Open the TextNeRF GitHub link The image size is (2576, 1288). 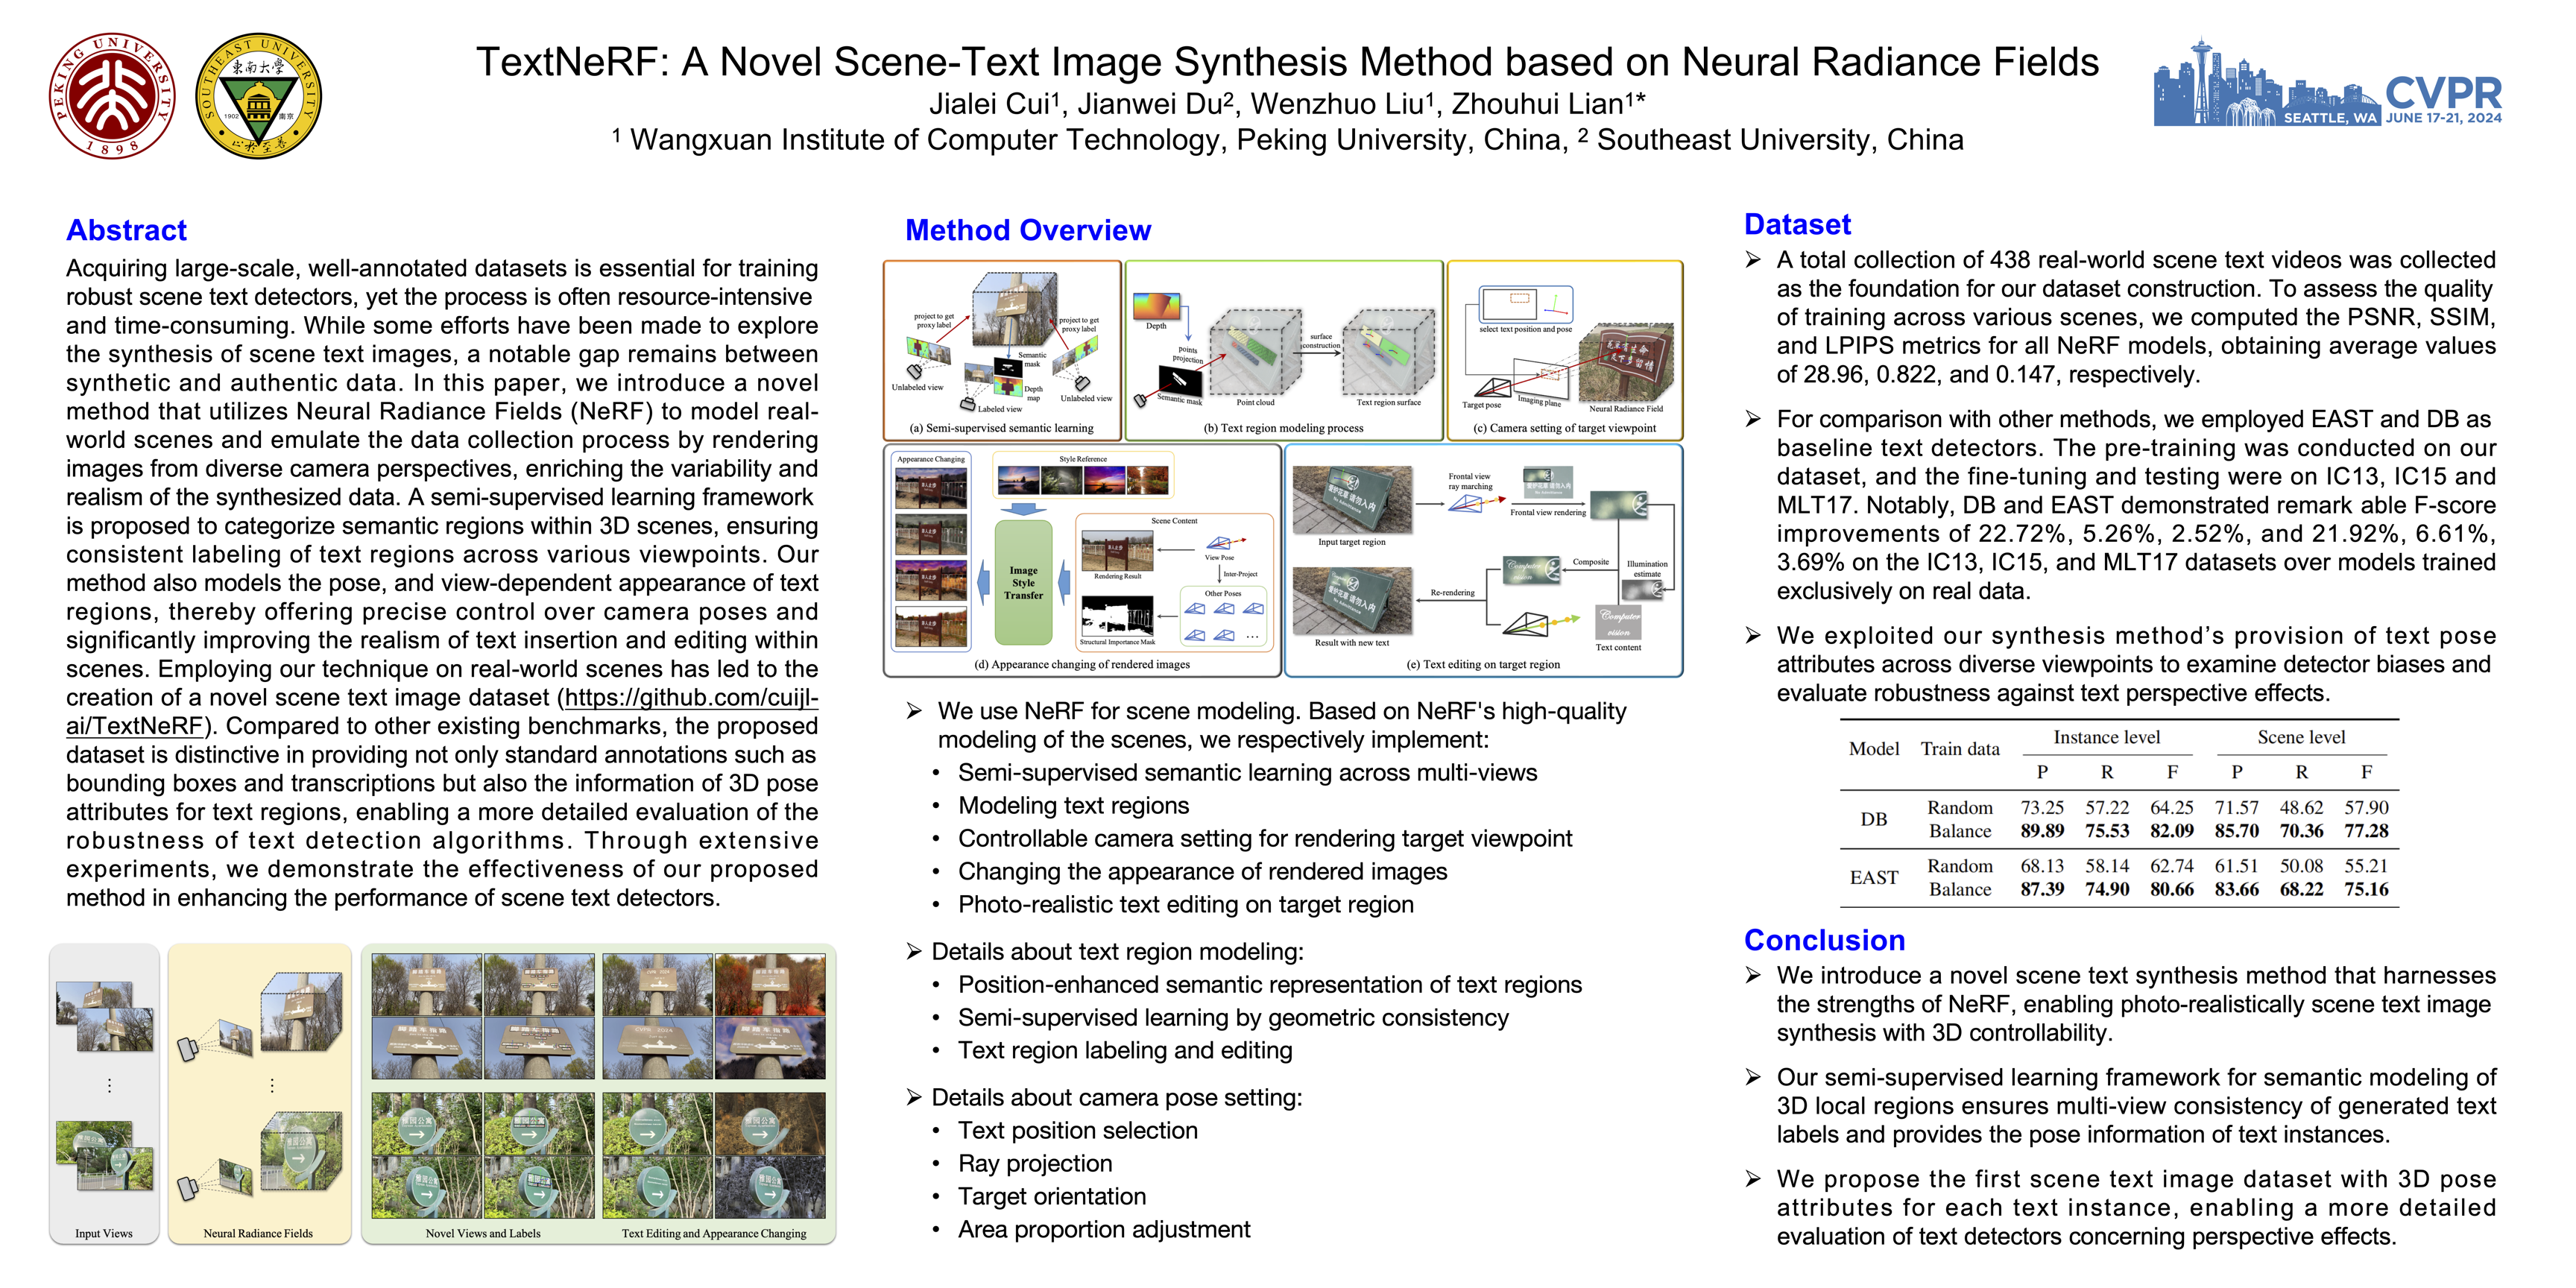click(x=690, y=698)
